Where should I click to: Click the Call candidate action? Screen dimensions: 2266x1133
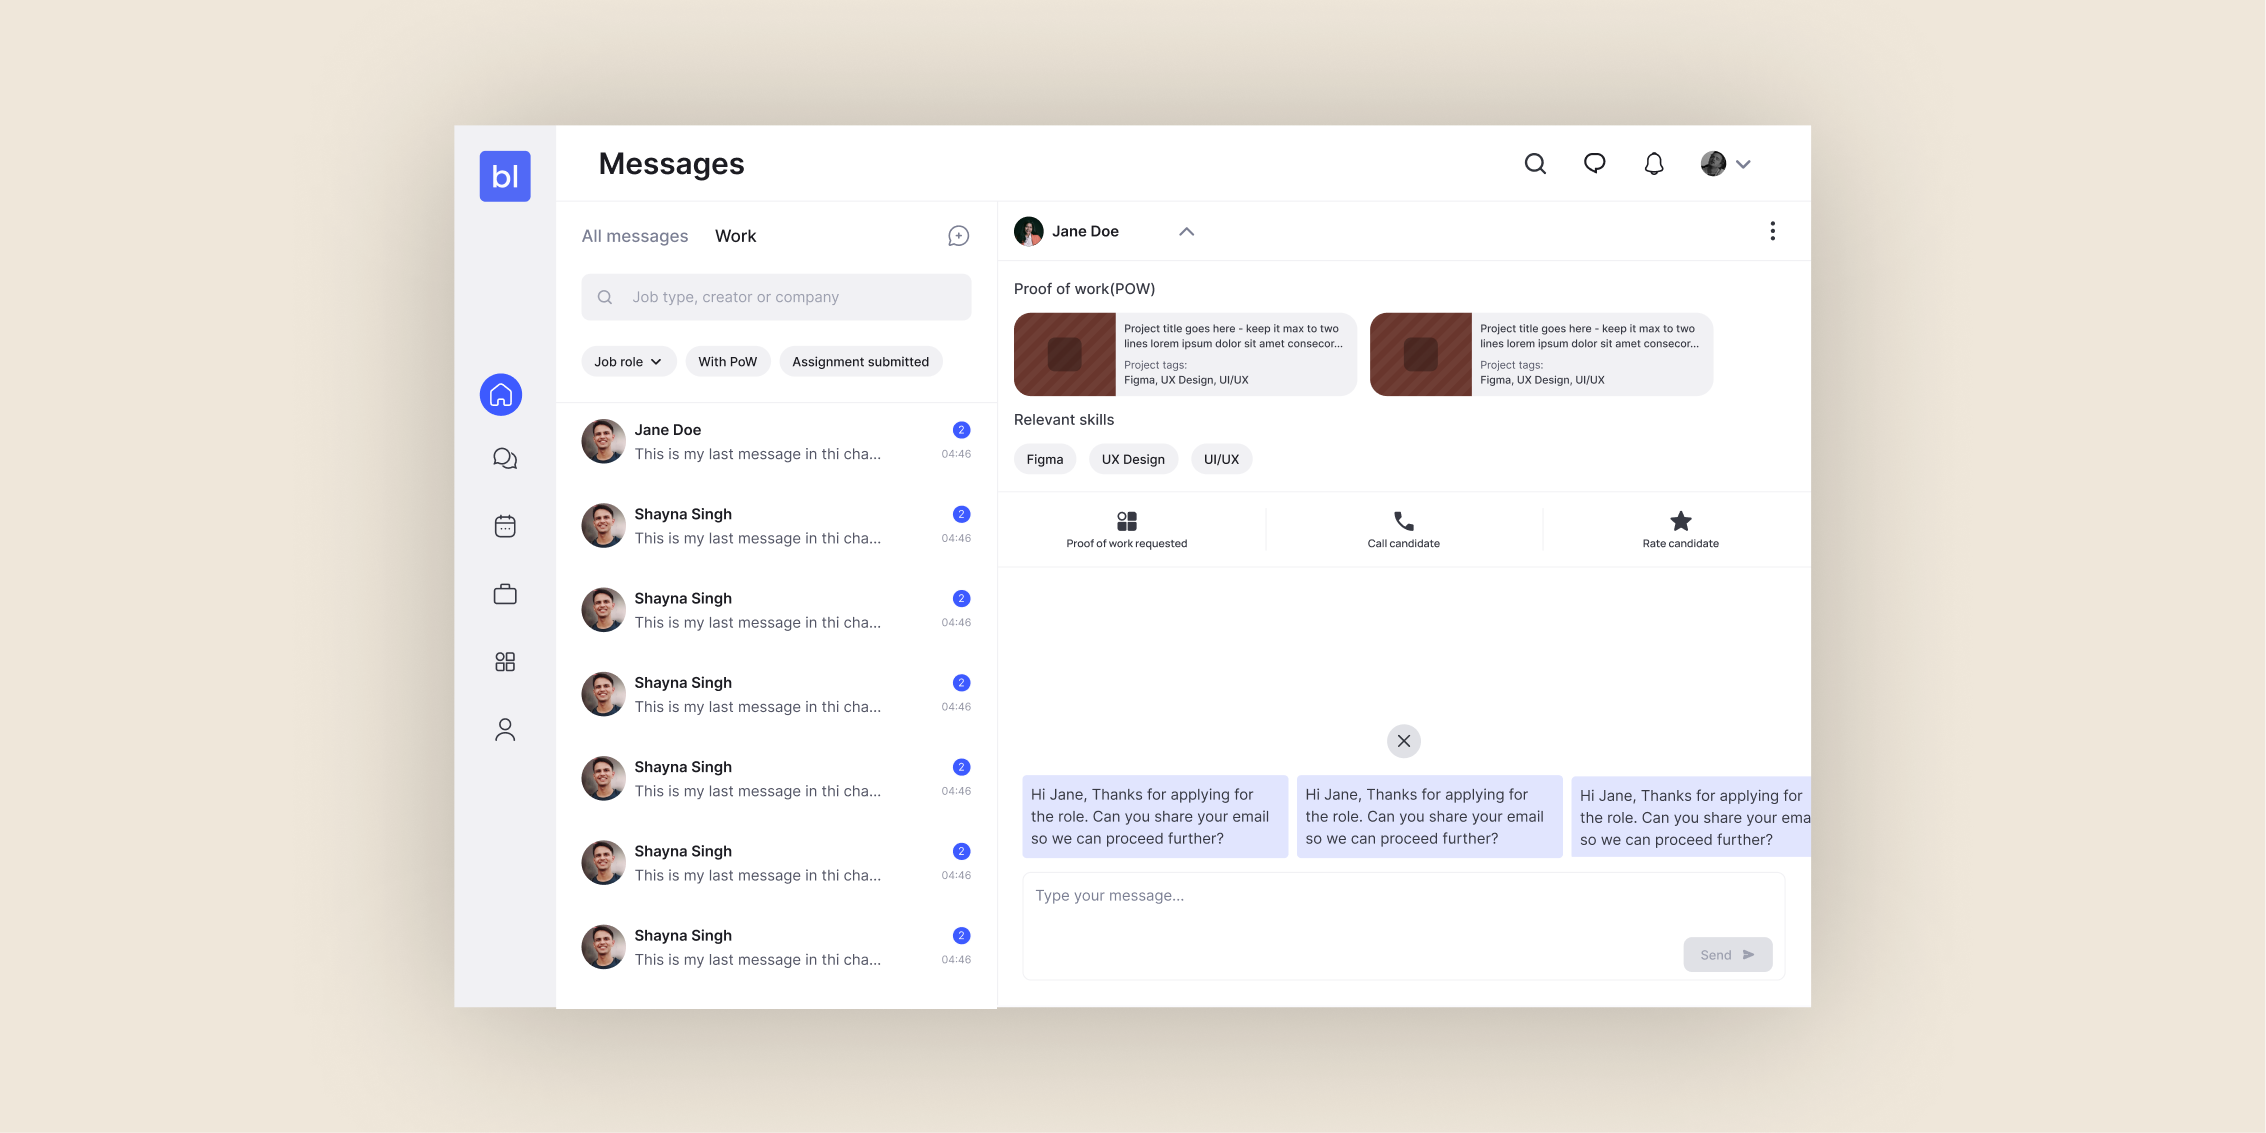tap(1404, 529)
